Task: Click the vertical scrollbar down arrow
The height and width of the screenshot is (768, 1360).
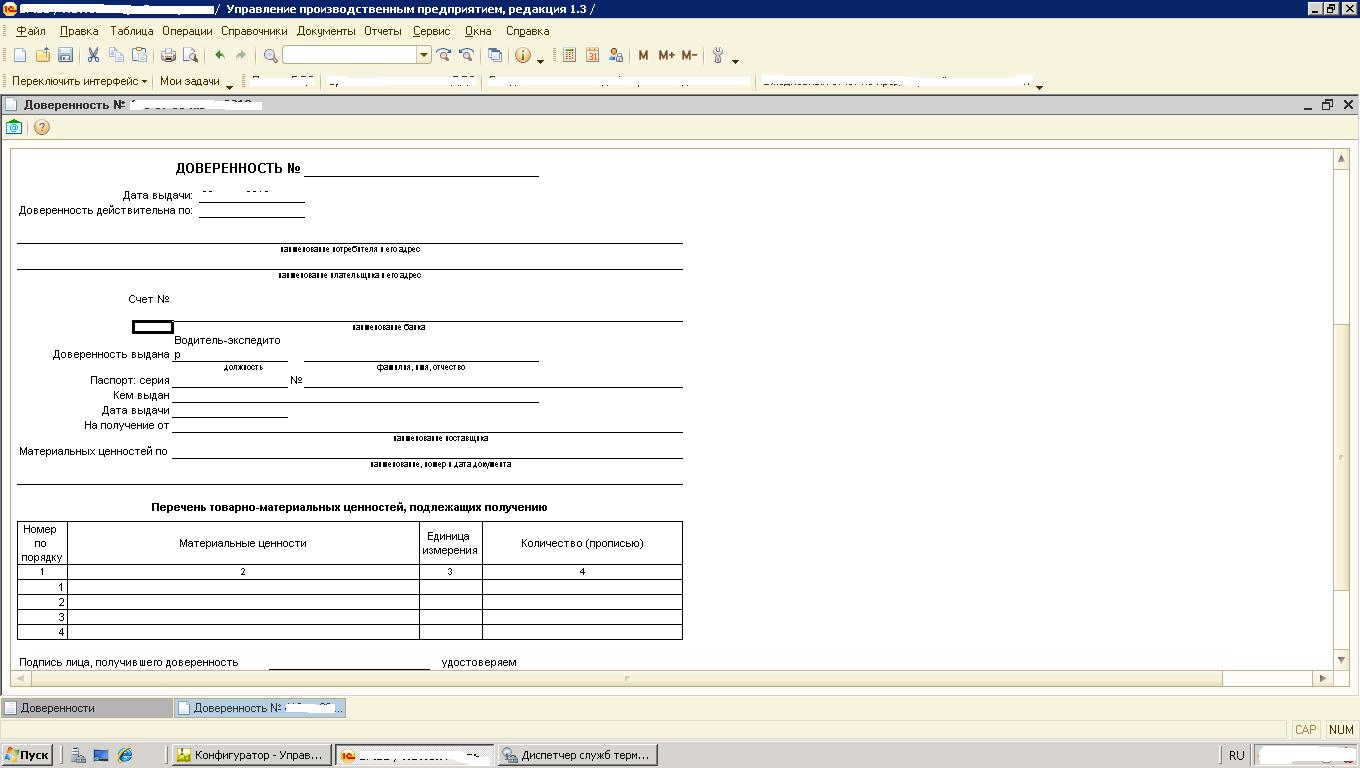Action: [x=1342, y=659]
